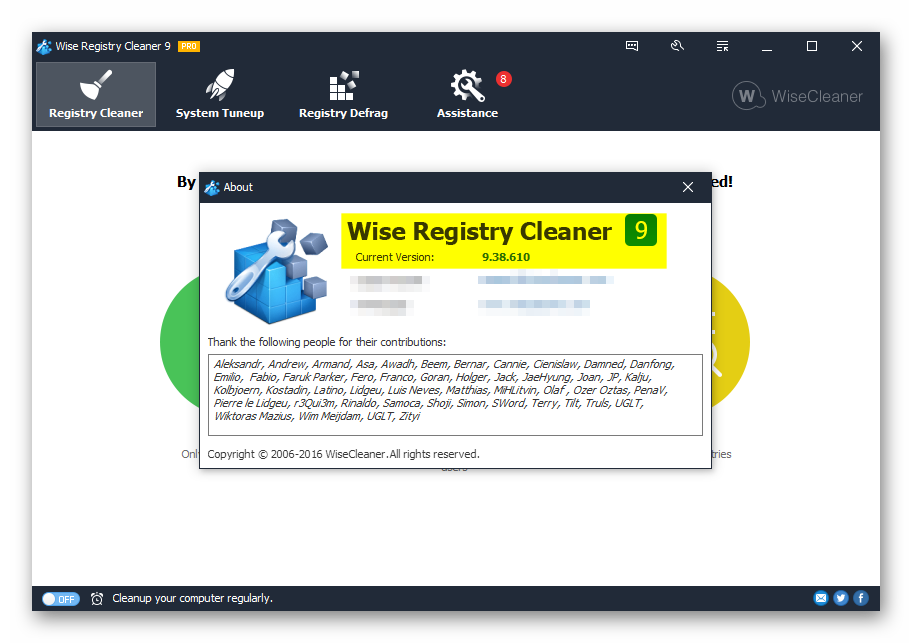The height and width of the screenshot is (643, 912).
Task: Click the alarm clock schedule icon
Action: pyautogui.click(x=97, y=599)
